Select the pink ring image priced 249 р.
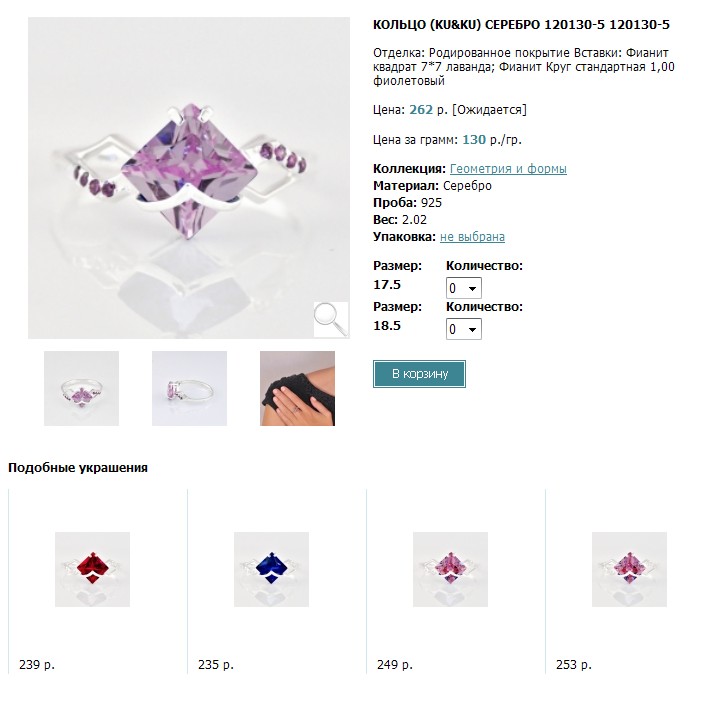The width and height of the screenshot is (723, 701). pyautogui.click(x=450, y=569)
